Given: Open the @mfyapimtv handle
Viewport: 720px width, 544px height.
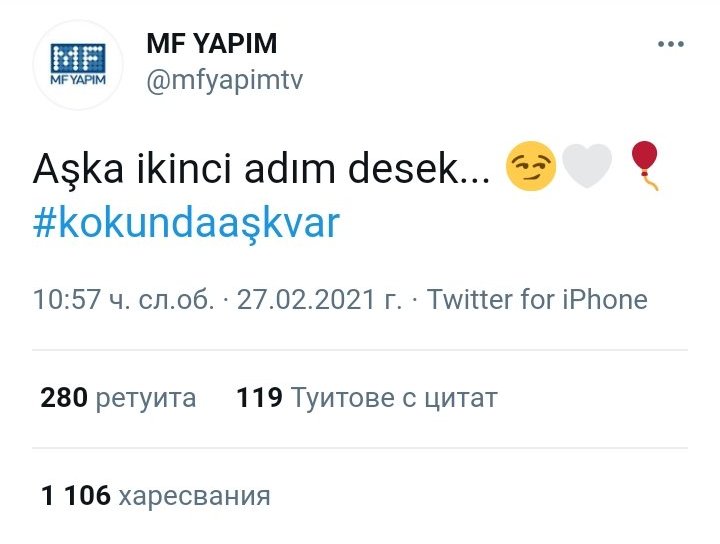Looking at the screenshot, I should pos(224,81).
